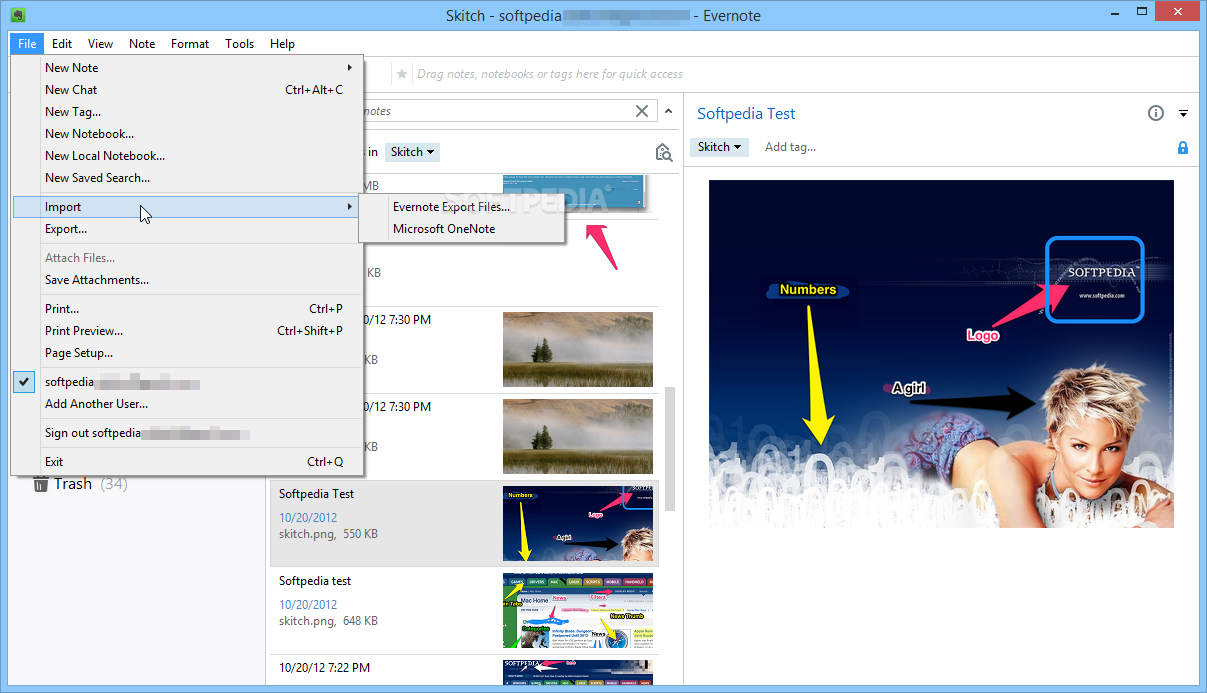The height and width of the screenshot is (693, 1207).
Task: Click the note list vertical scrollbar
Action: click(669, 448)
